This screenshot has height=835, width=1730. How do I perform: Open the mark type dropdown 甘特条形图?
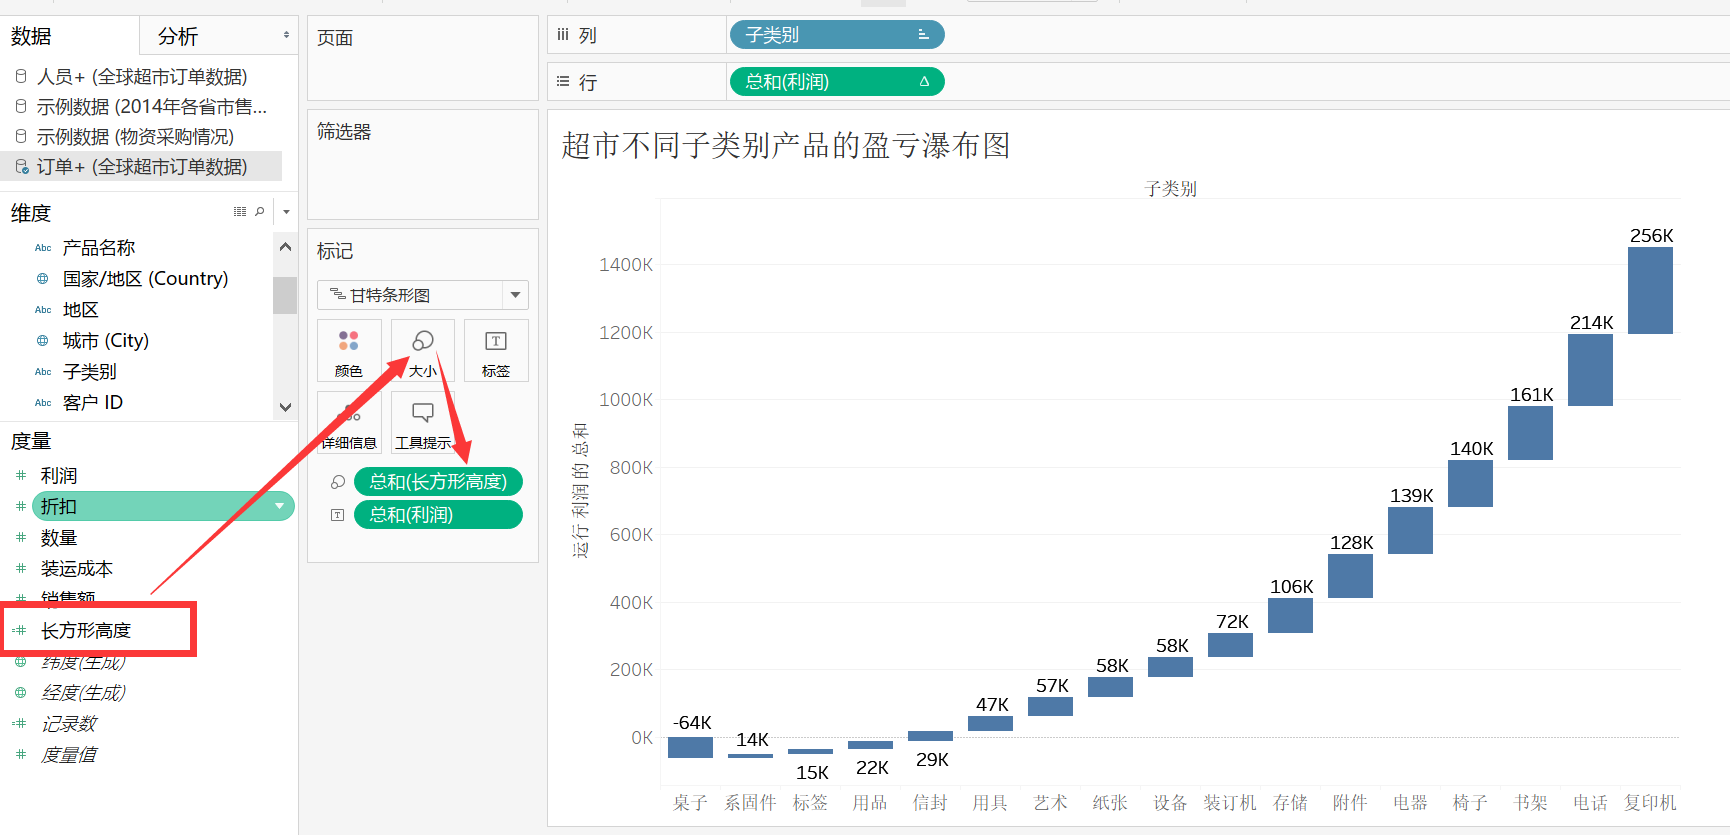pos(423,295)
